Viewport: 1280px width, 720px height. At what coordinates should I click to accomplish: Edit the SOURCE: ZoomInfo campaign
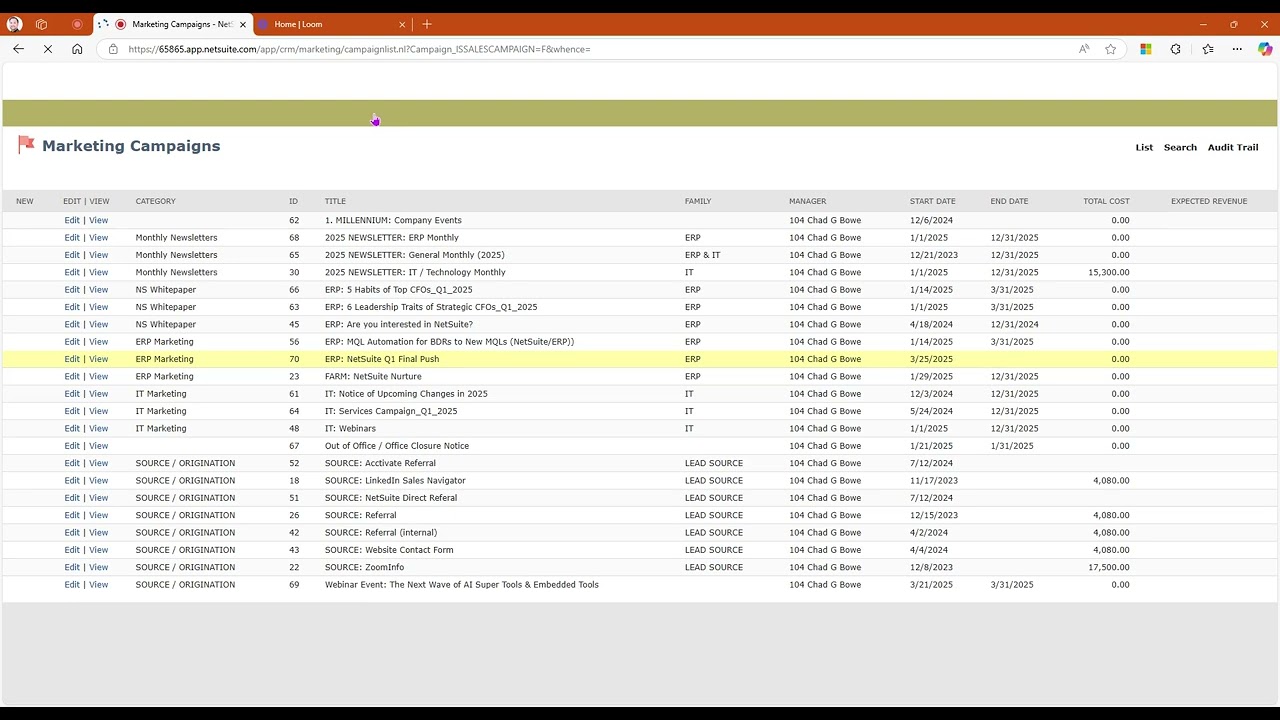click(x=72, y=567)
